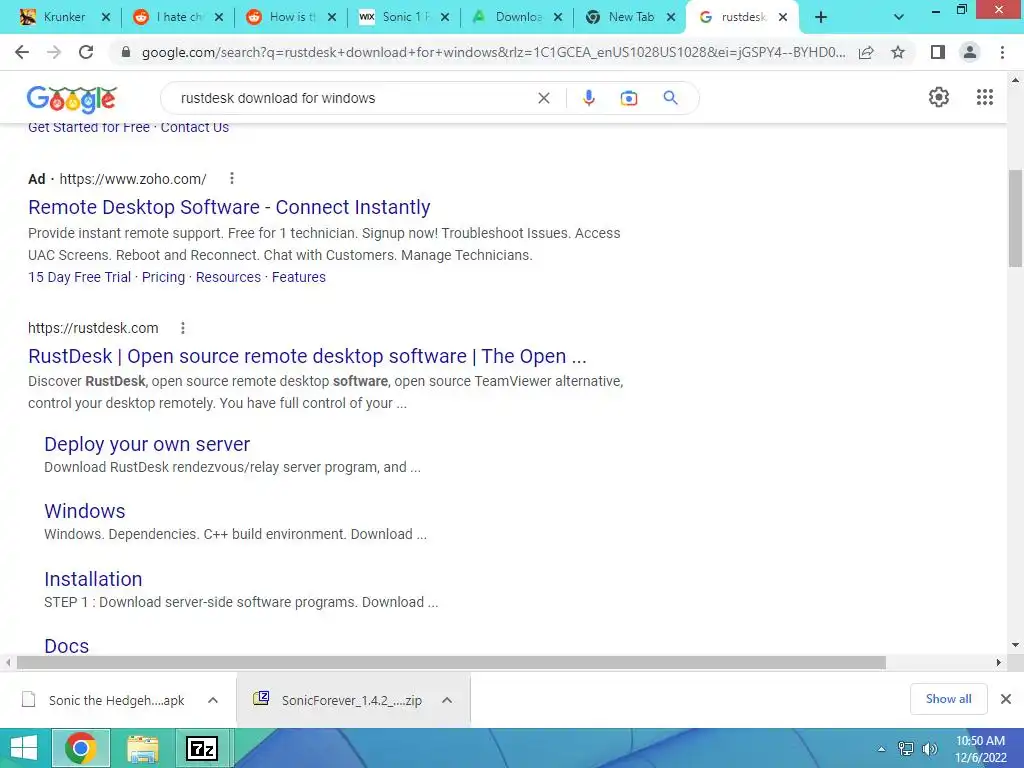Open options for the zoho.com ad
The width and height of the screenshot is (1024, 768).
(x=232, y=178)
